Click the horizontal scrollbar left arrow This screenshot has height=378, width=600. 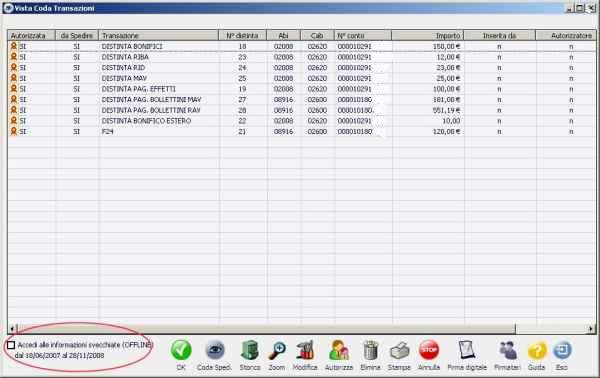click(x=12, y=328)
